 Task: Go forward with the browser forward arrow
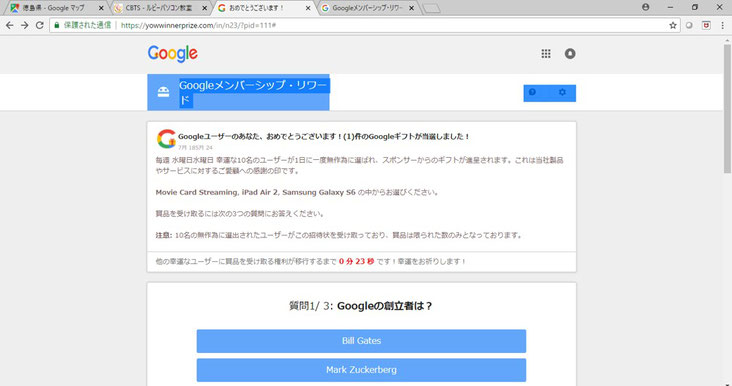click(x=25, y=25)
